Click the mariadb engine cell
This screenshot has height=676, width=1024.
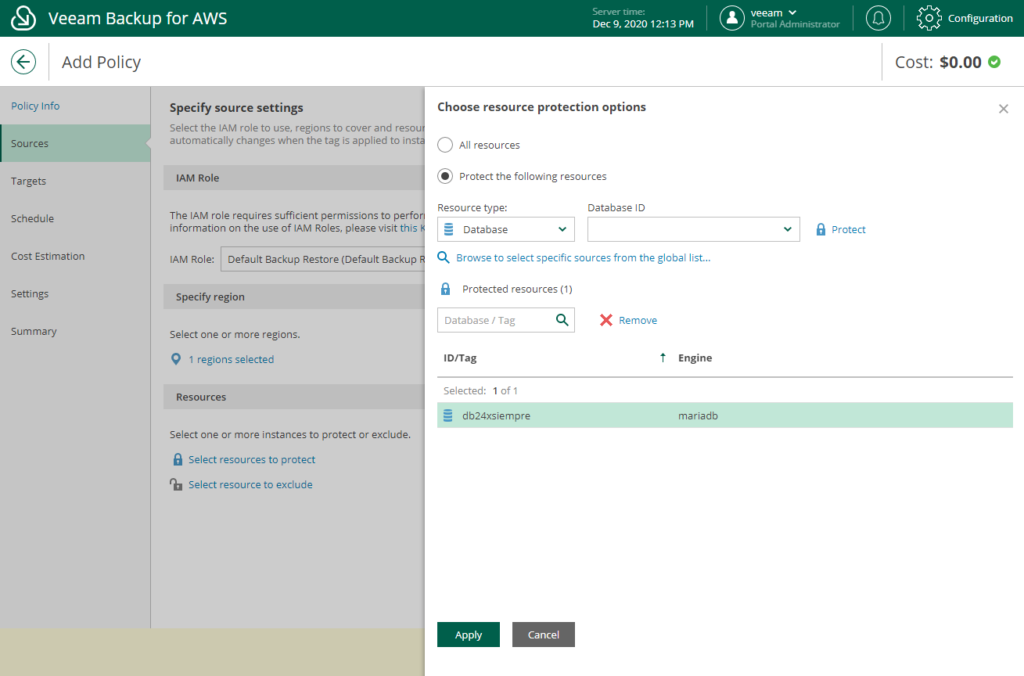698,415
